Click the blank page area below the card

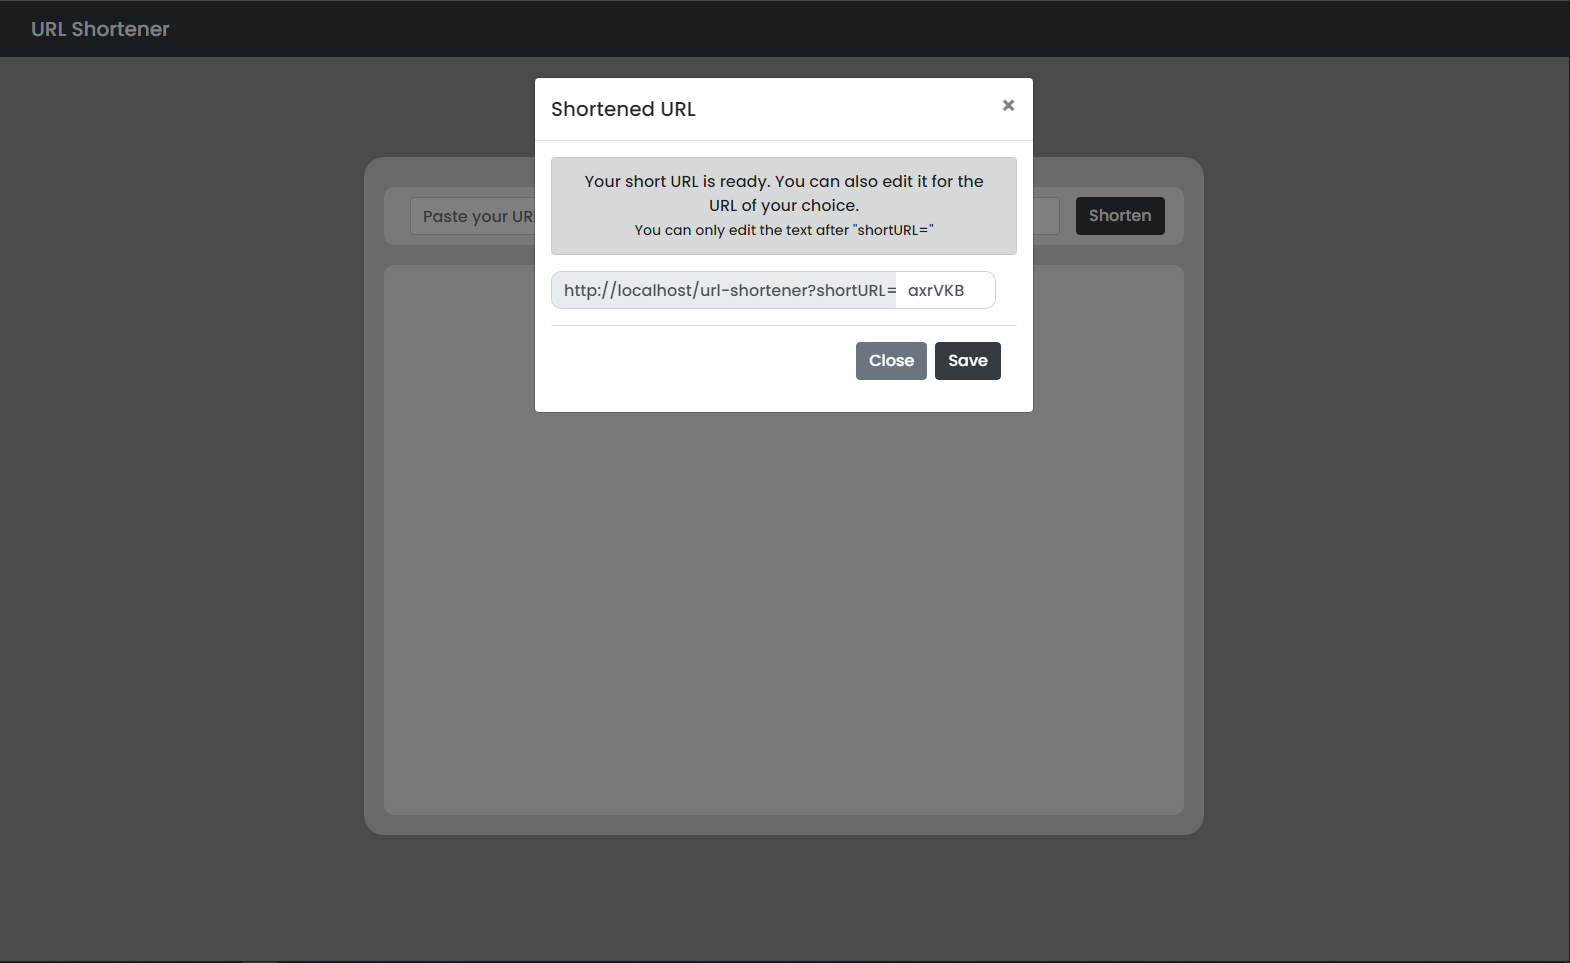click(784, 895)
